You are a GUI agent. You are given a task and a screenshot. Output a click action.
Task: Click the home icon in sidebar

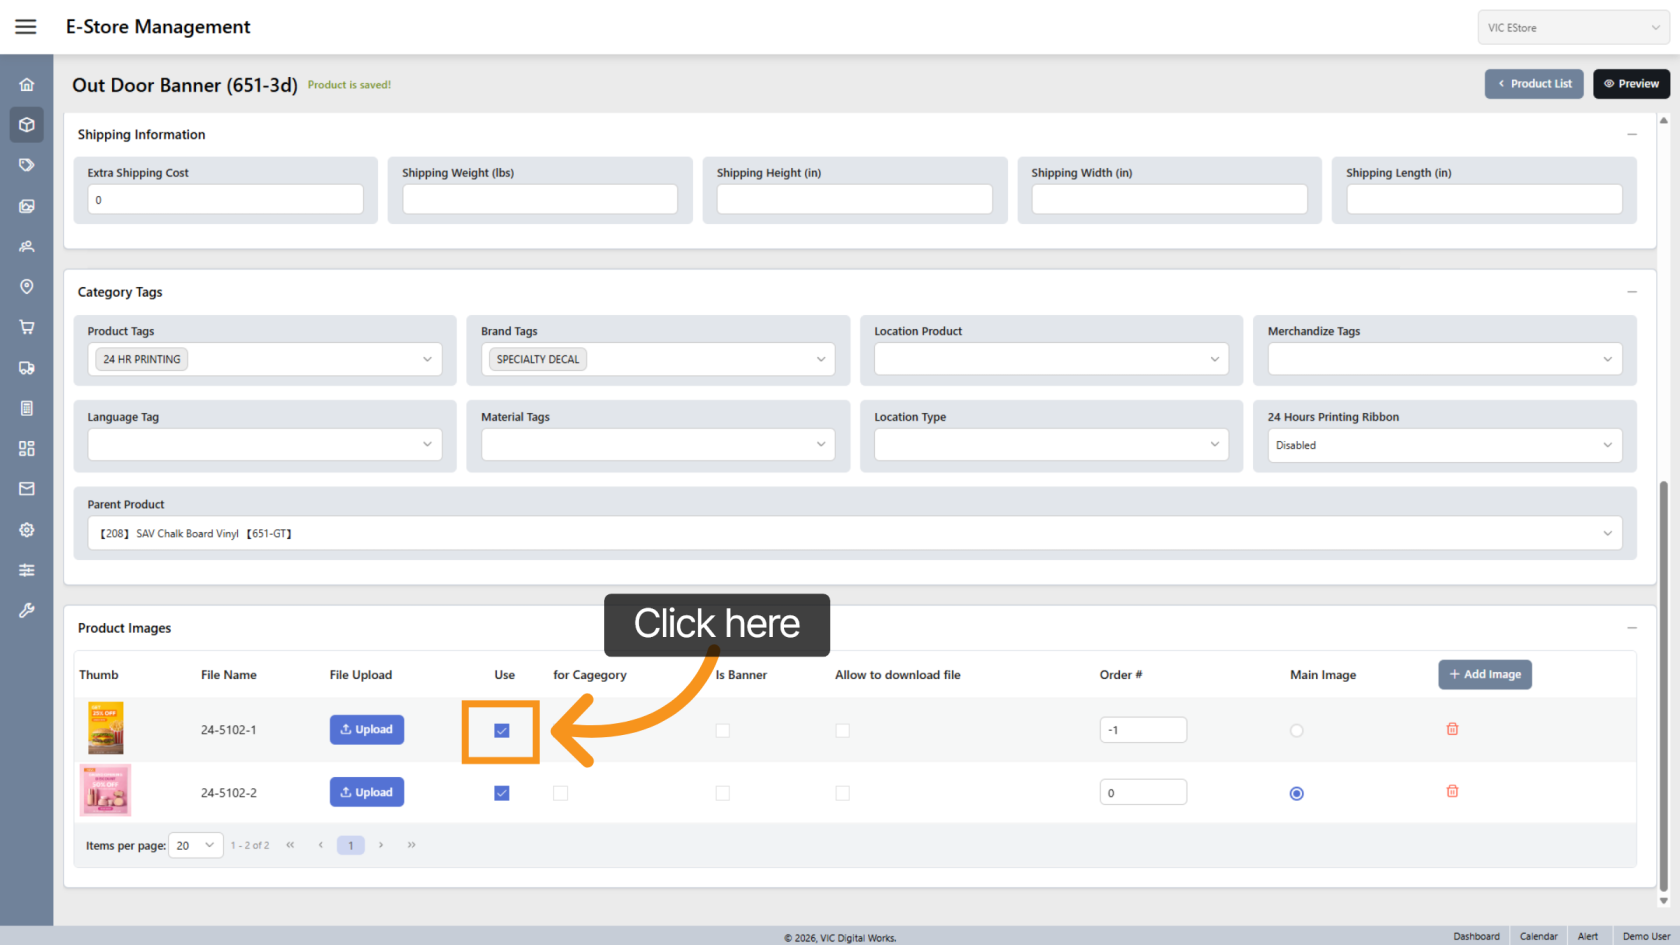tap(27, 85)
